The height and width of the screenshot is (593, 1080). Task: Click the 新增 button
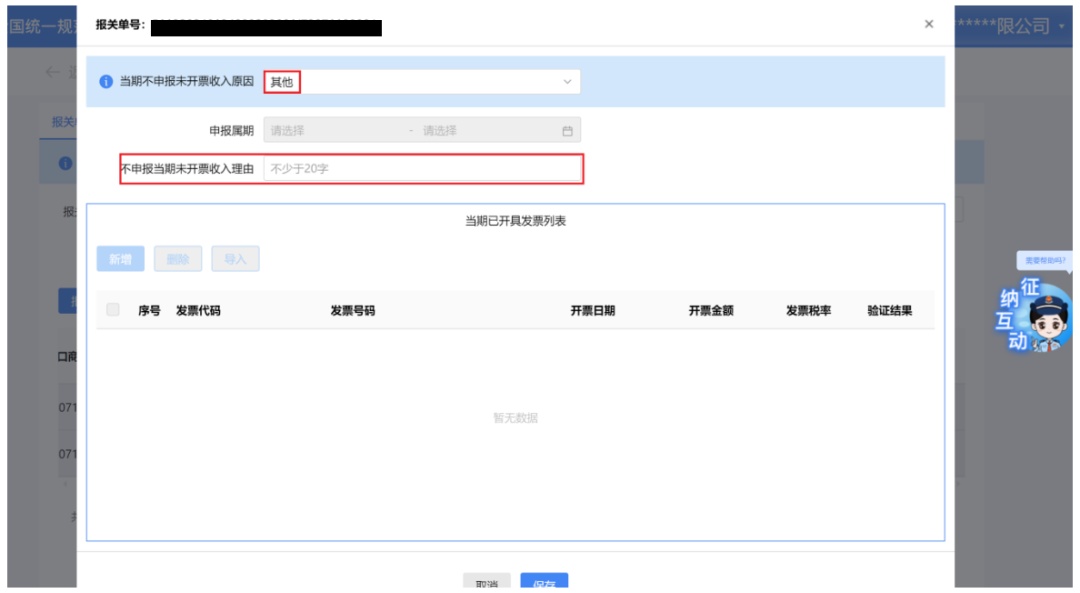(x=121, y=259)
